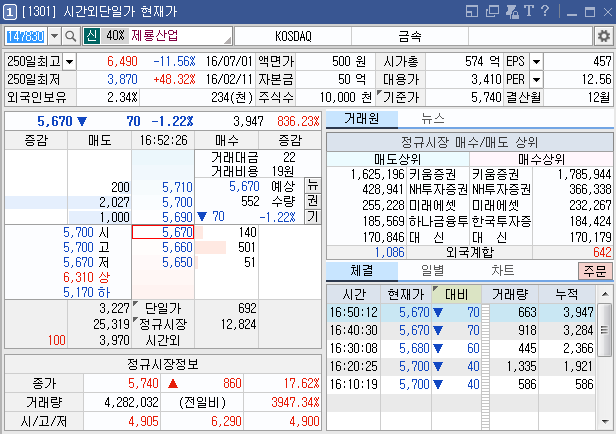Screen dimensions: 616x434
Task: Click the upper limit price 6,310 상
Action: 86,277
